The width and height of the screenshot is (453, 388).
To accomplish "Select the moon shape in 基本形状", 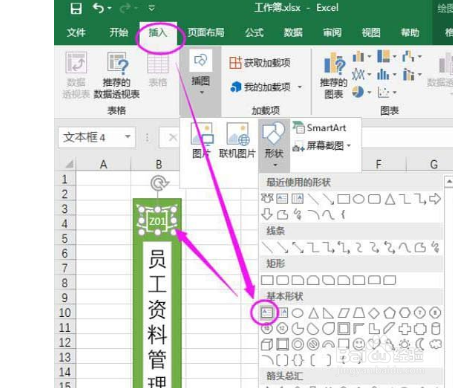I will tap(420, 344).
